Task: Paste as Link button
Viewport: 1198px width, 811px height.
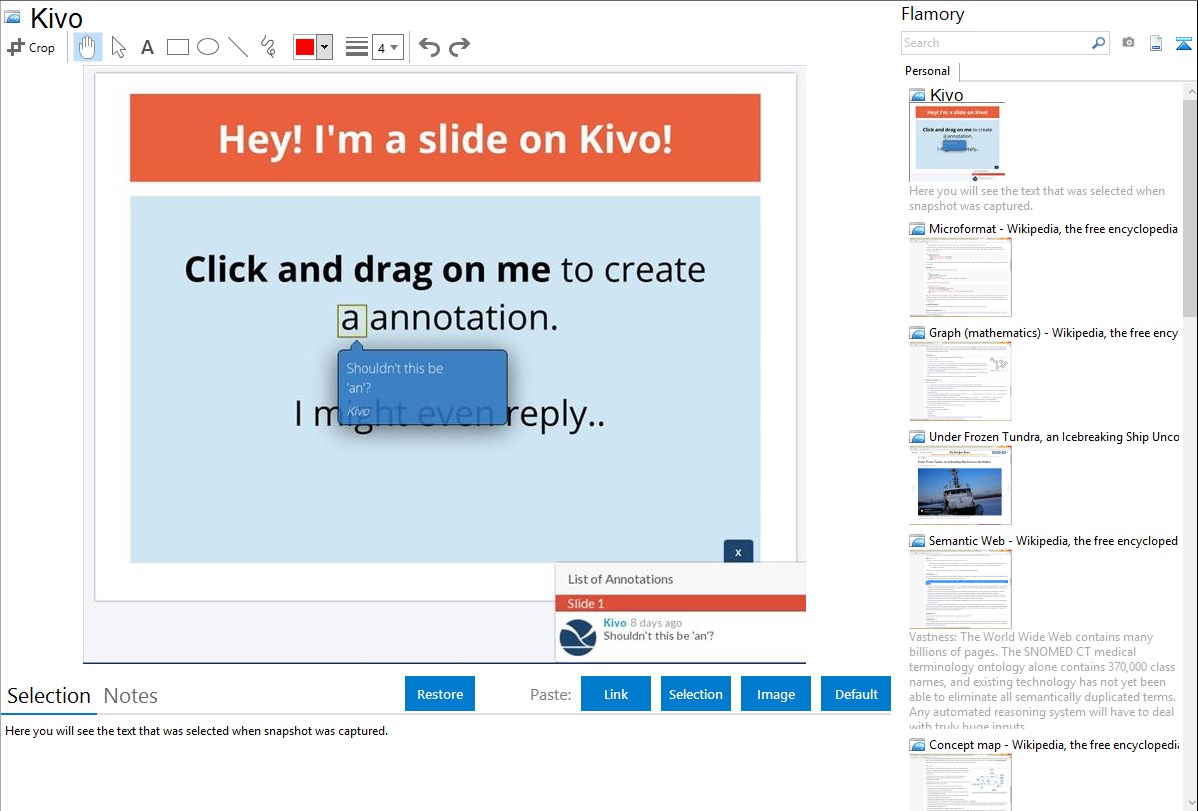Action: pyautogui.click(x=616, y=694)
